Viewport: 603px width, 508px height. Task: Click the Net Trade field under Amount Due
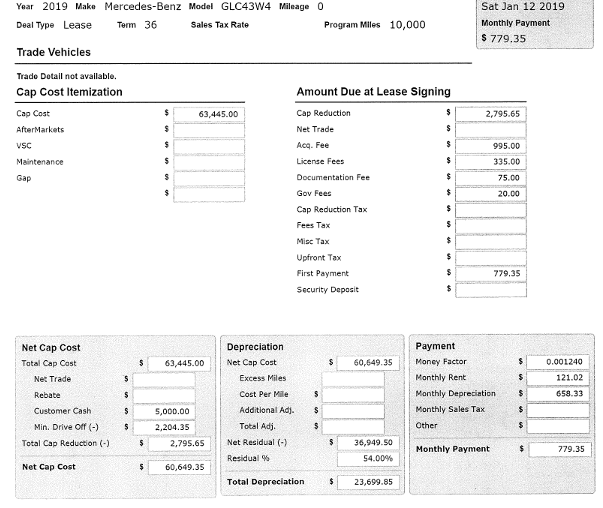point(491,130)
